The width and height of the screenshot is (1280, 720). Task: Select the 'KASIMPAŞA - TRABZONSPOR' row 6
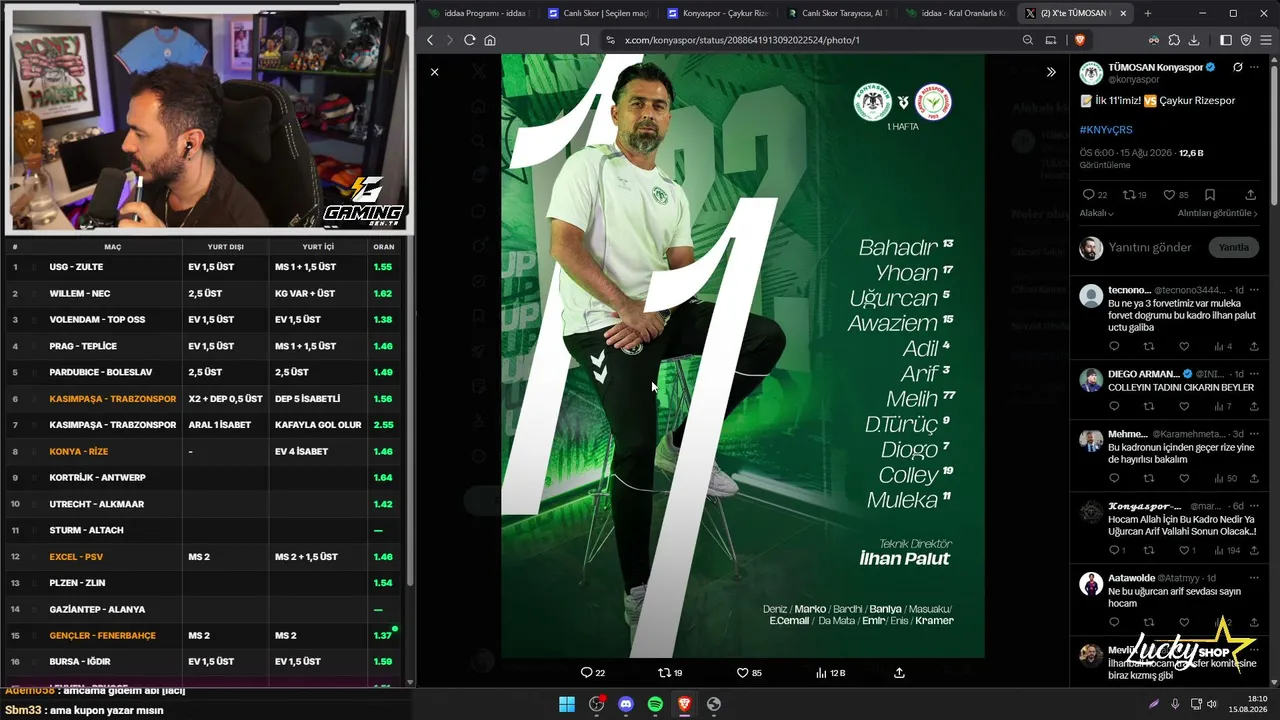pyautogui.click(x=204, y=399)
